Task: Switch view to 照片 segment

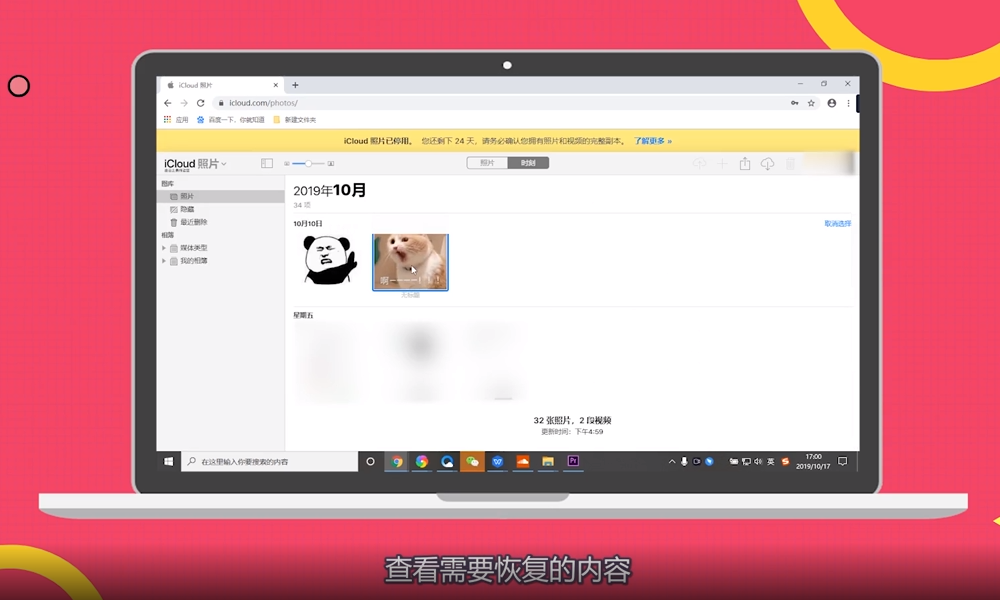Action: (x=487, y=163)
